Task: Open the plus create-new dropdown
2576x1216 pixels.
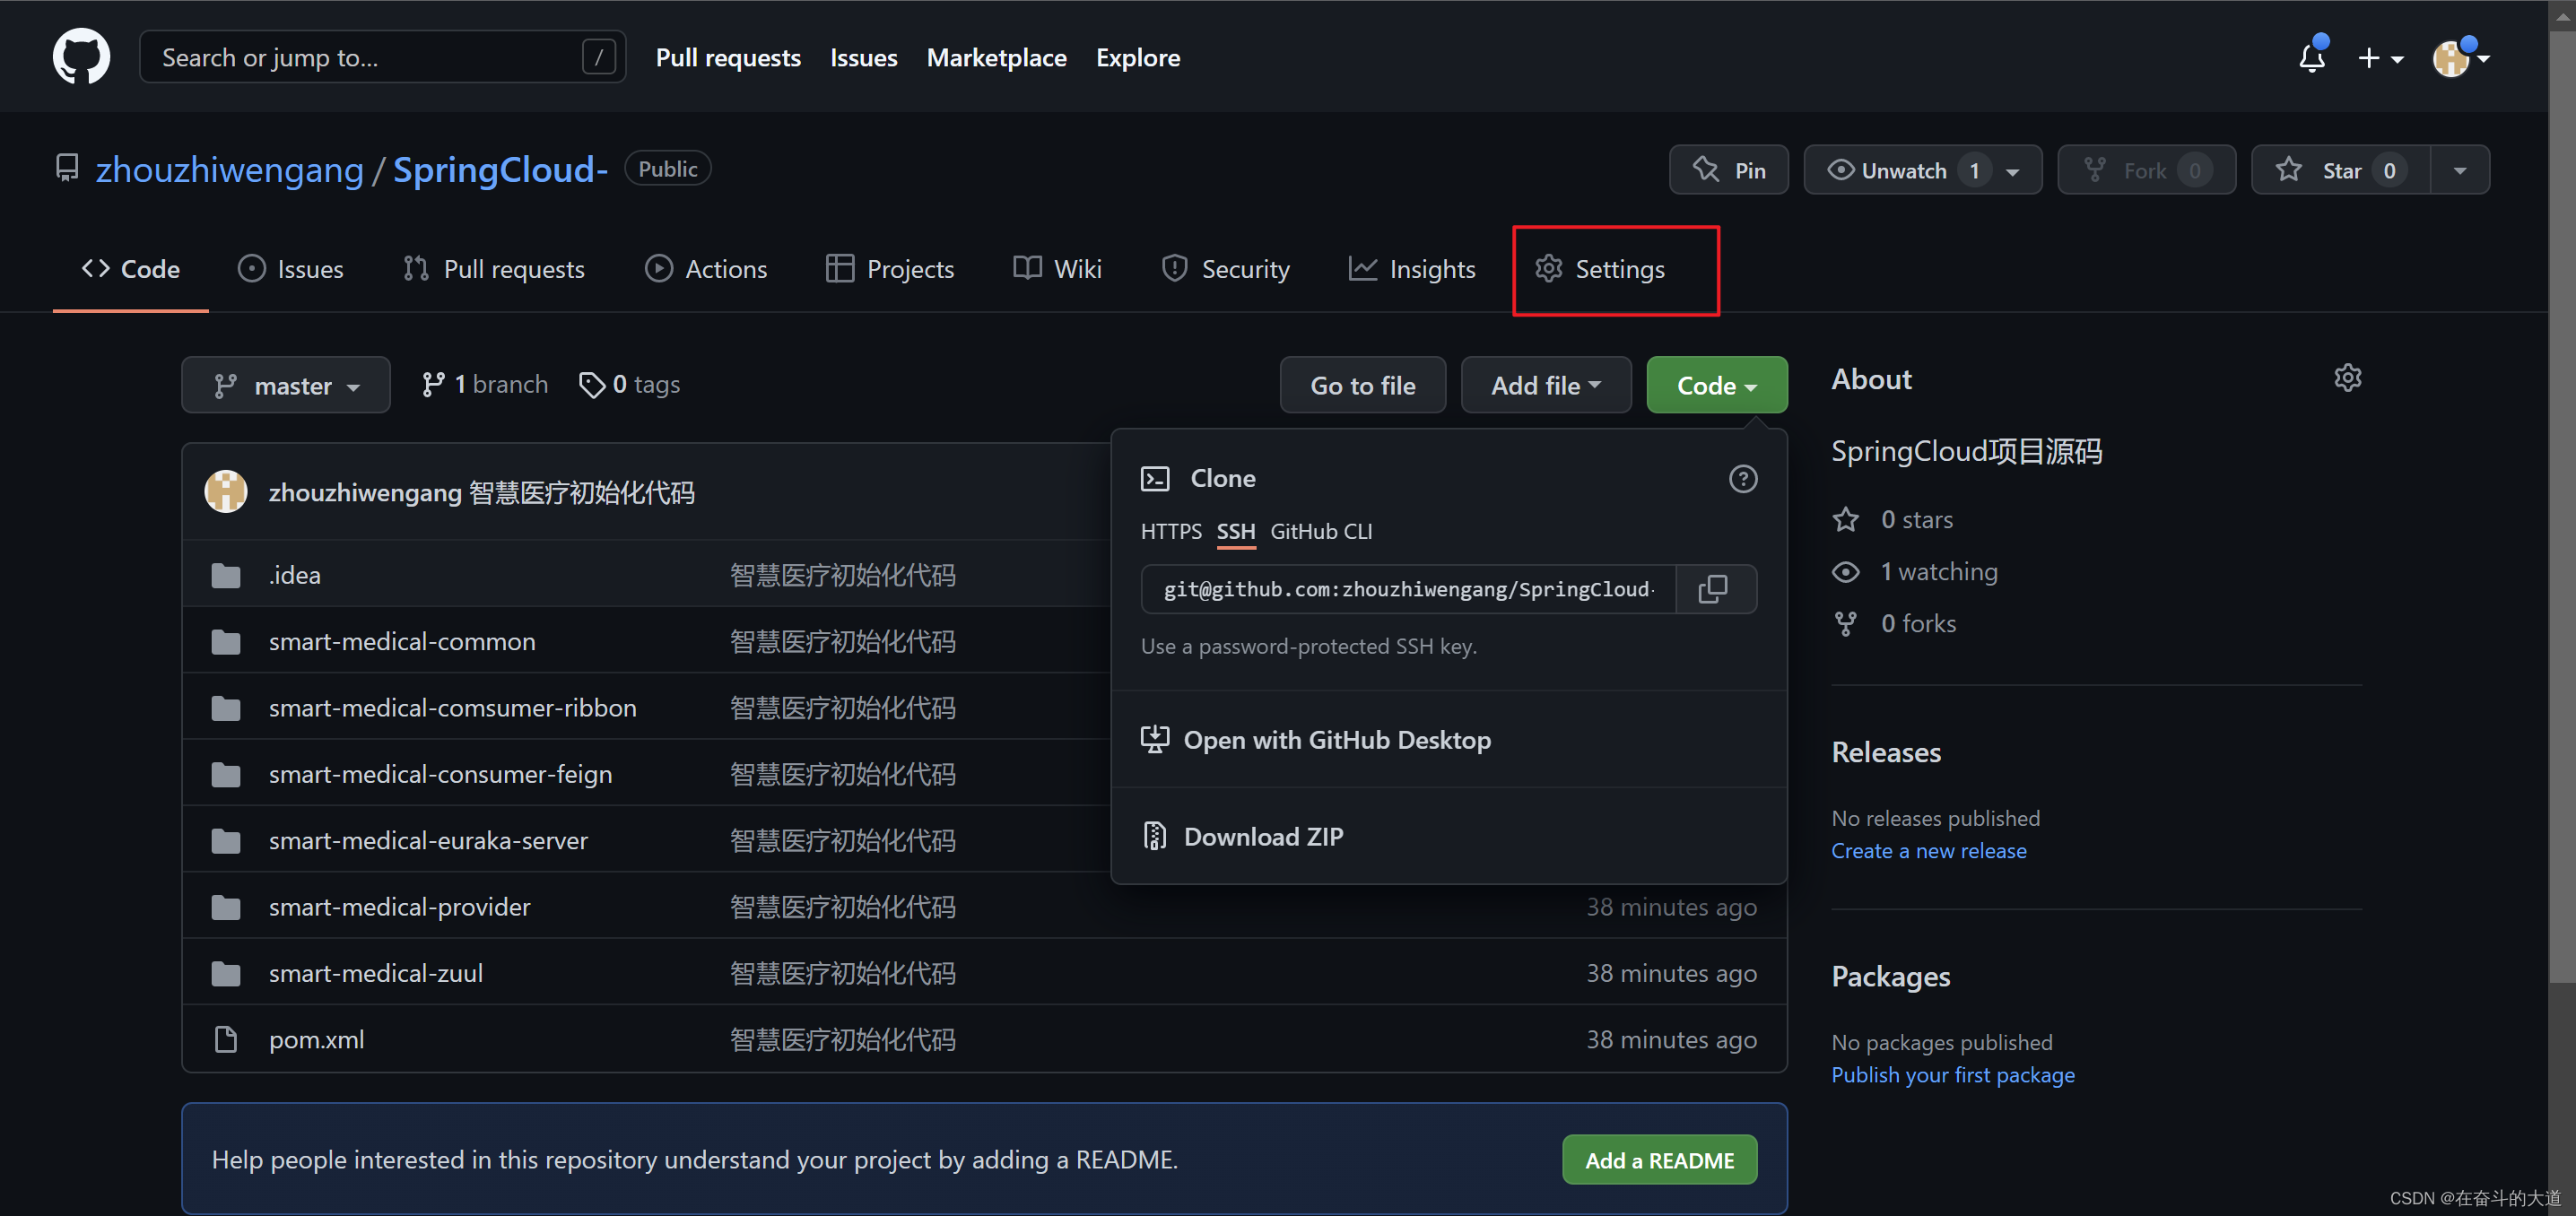Action: coord(2381,57)
